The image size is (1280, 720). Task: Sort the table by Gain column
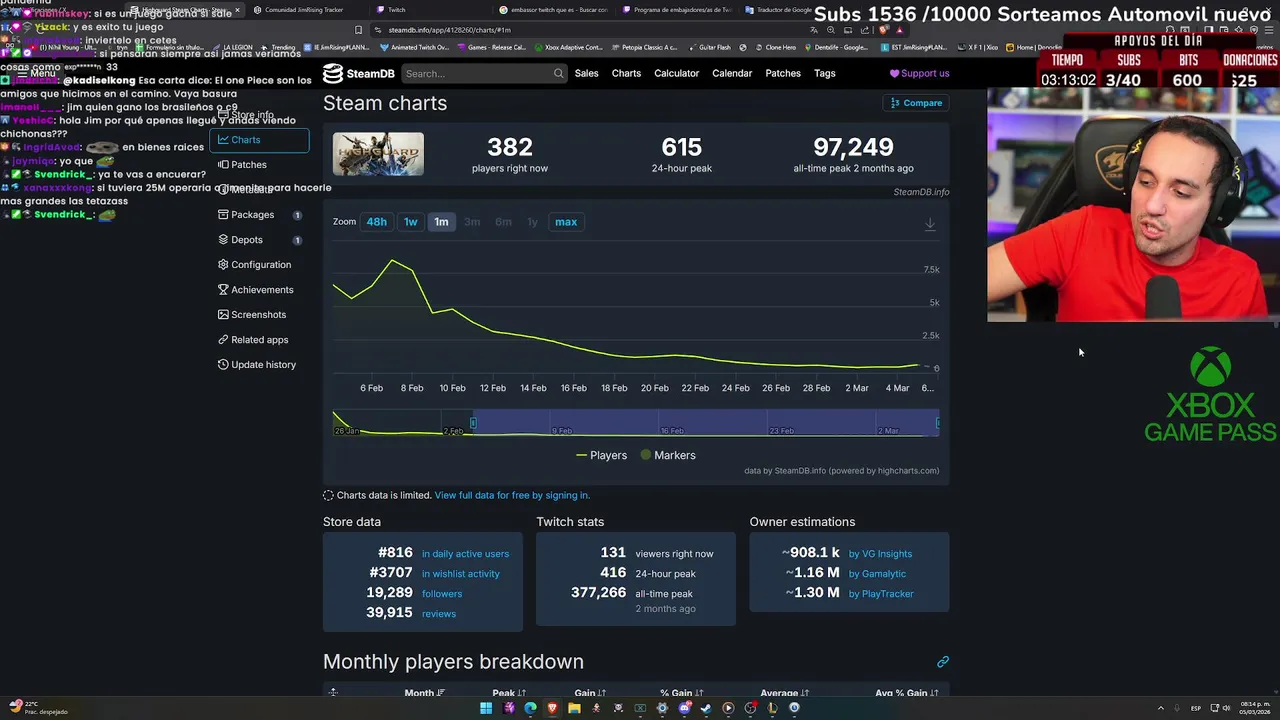[592, 693]
